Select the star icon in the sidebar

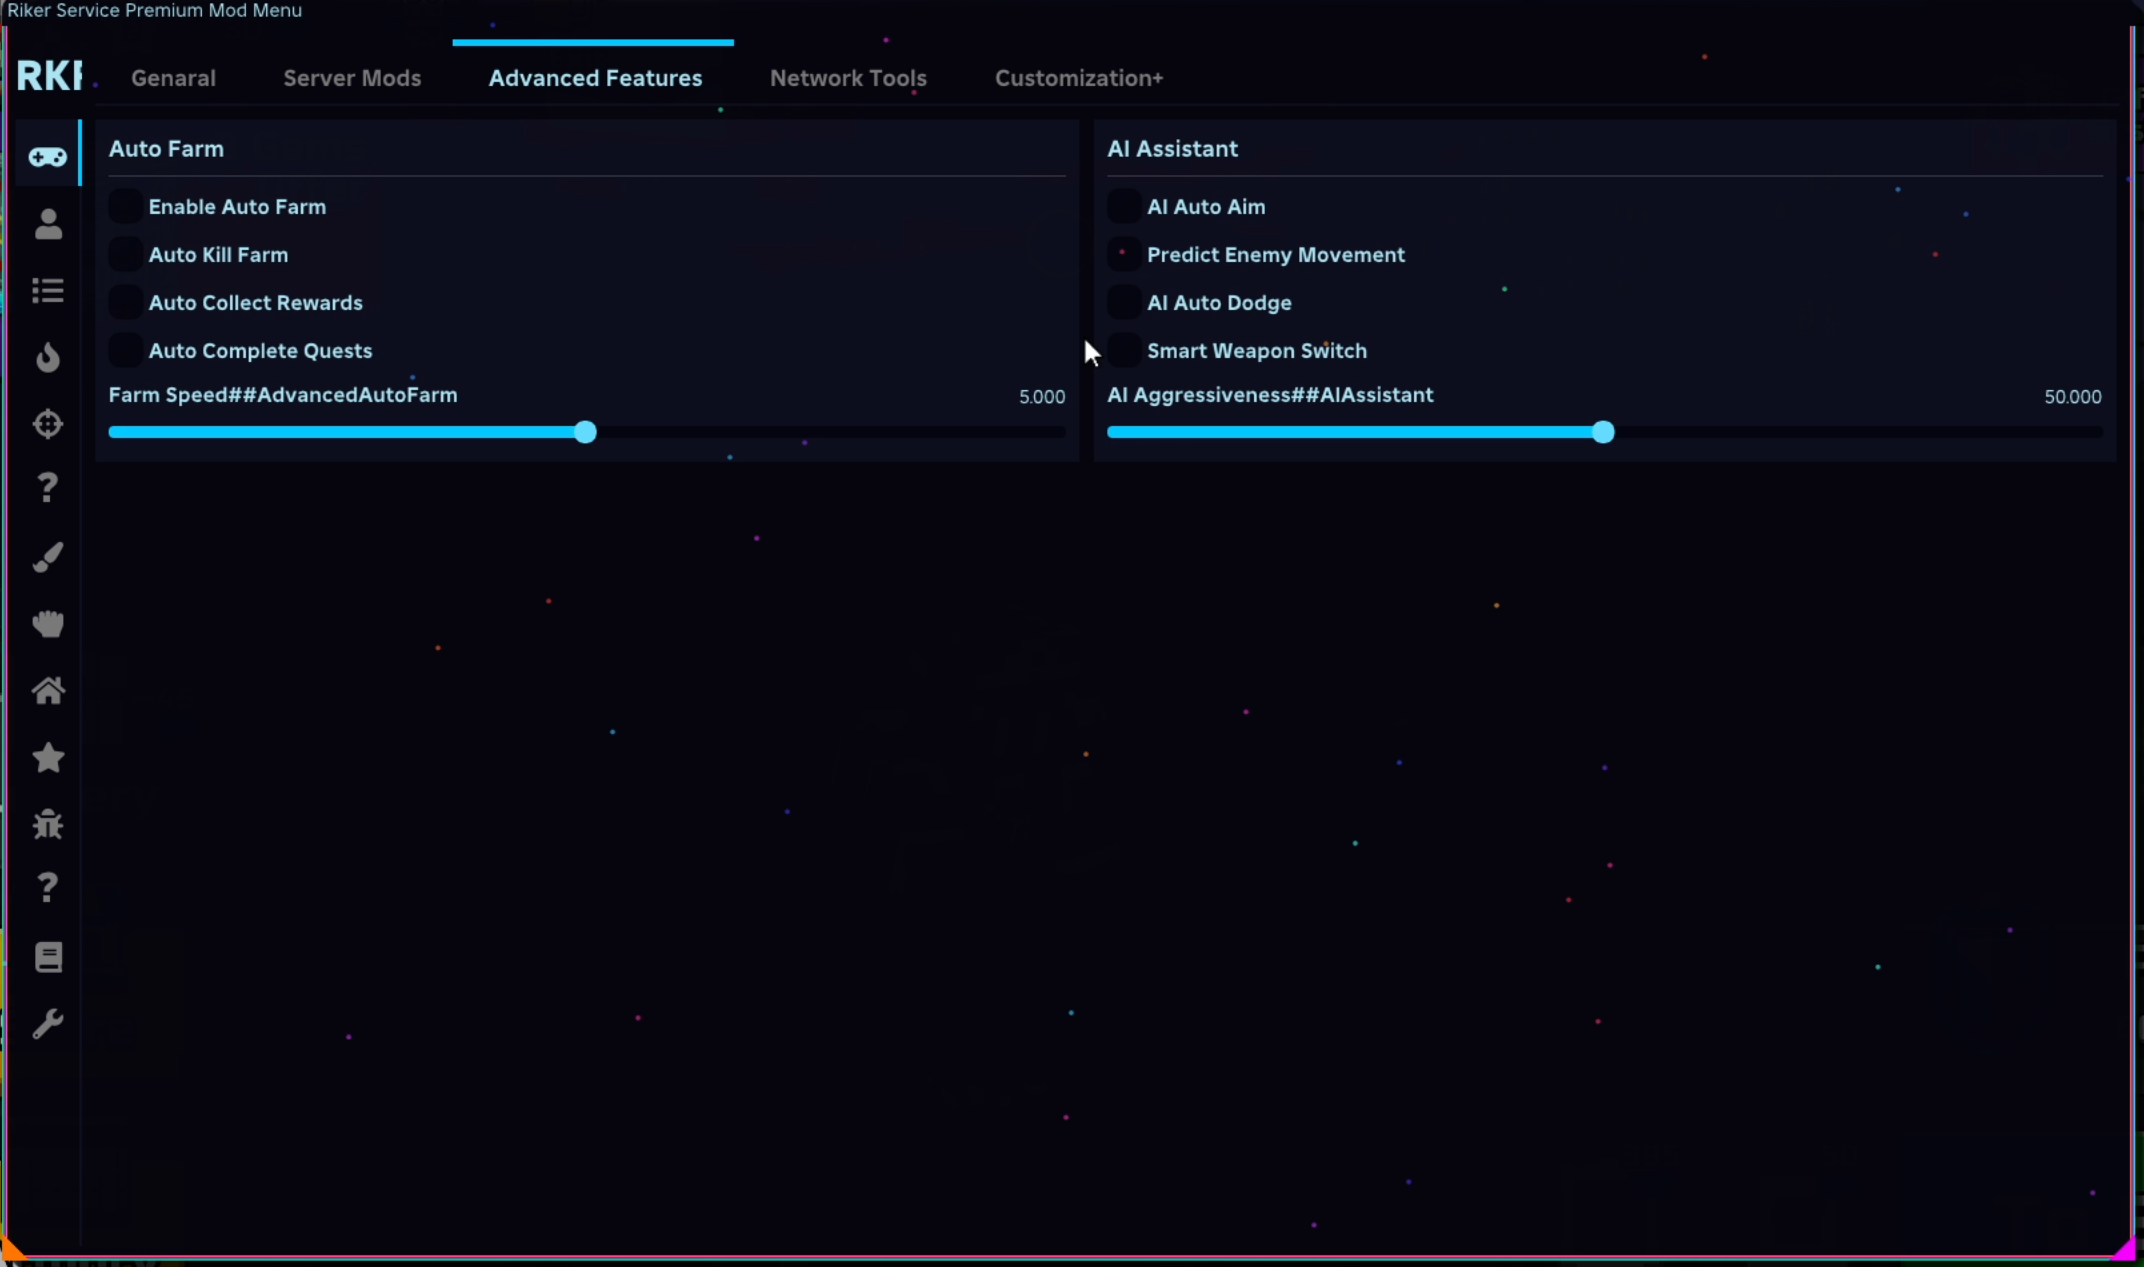point(48,758)
